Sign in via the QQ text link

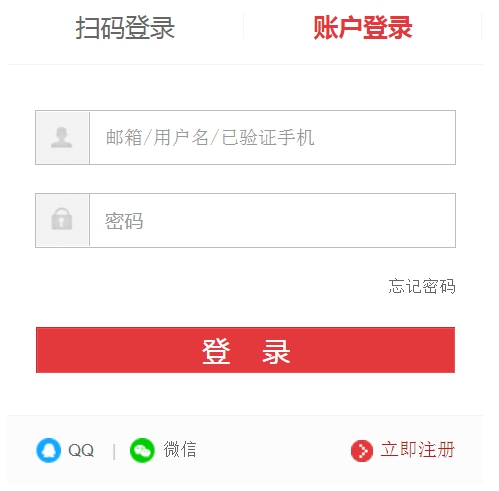[x=81, y=450]
